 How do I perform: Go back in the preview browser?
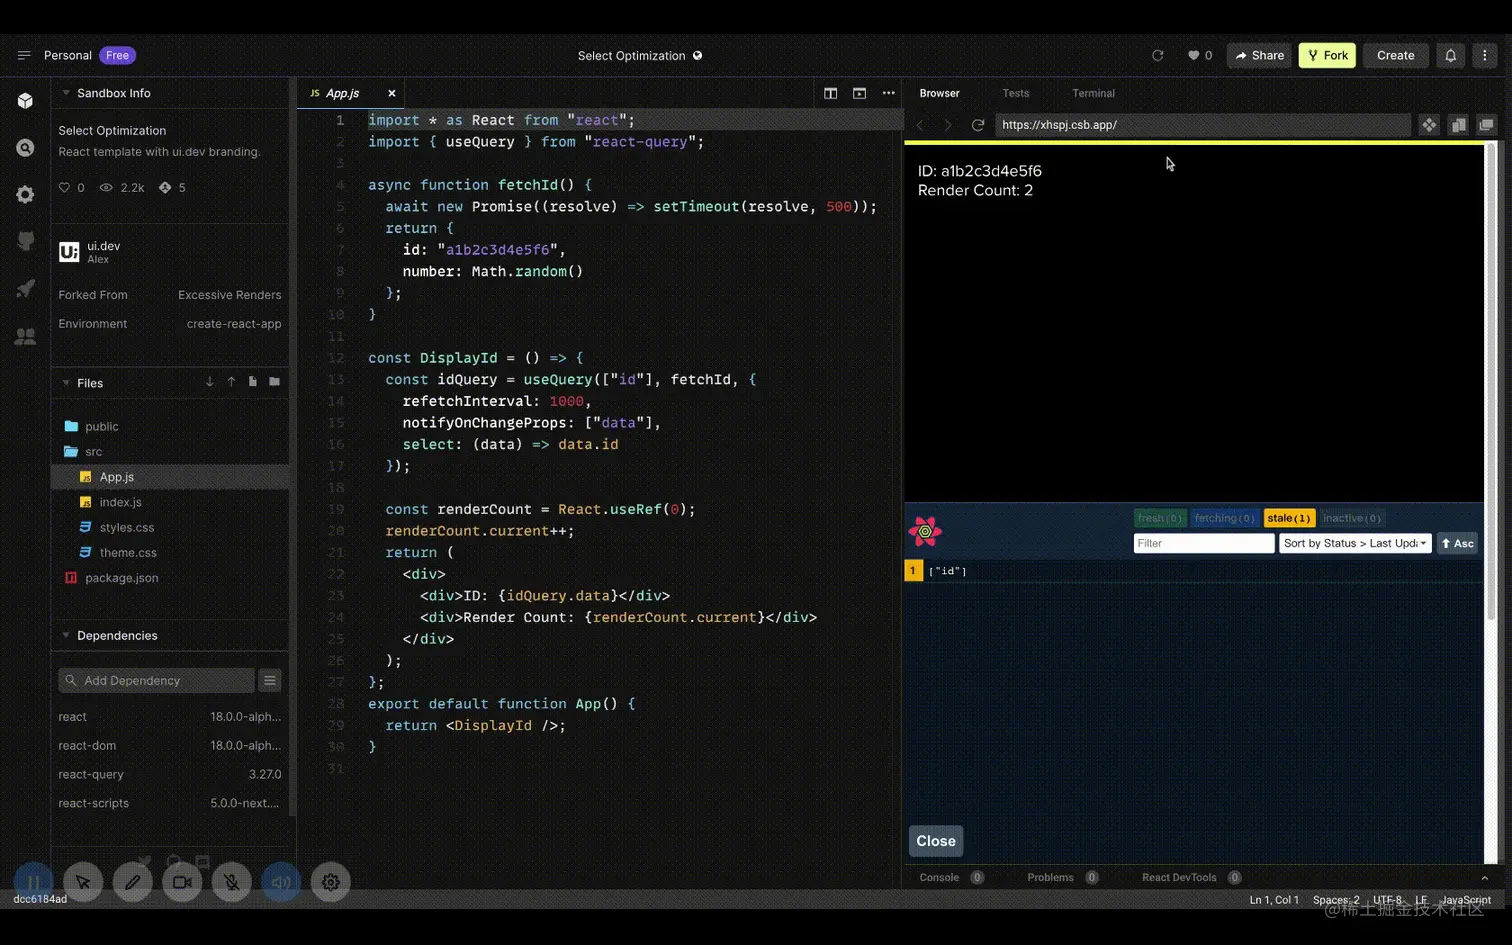pyautogui.click(x=921, y=125)
